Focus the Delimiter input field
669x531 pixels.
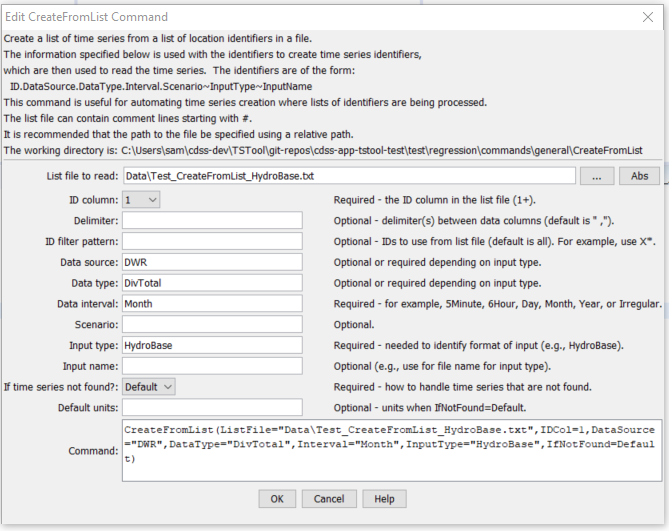pyautogui.click(x=212, y=221)
